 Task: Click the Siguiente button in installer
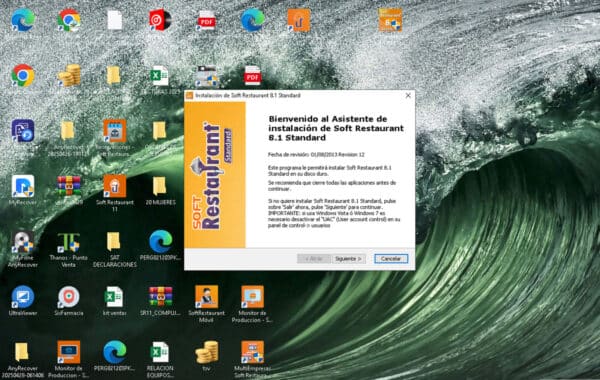[348, 259]
